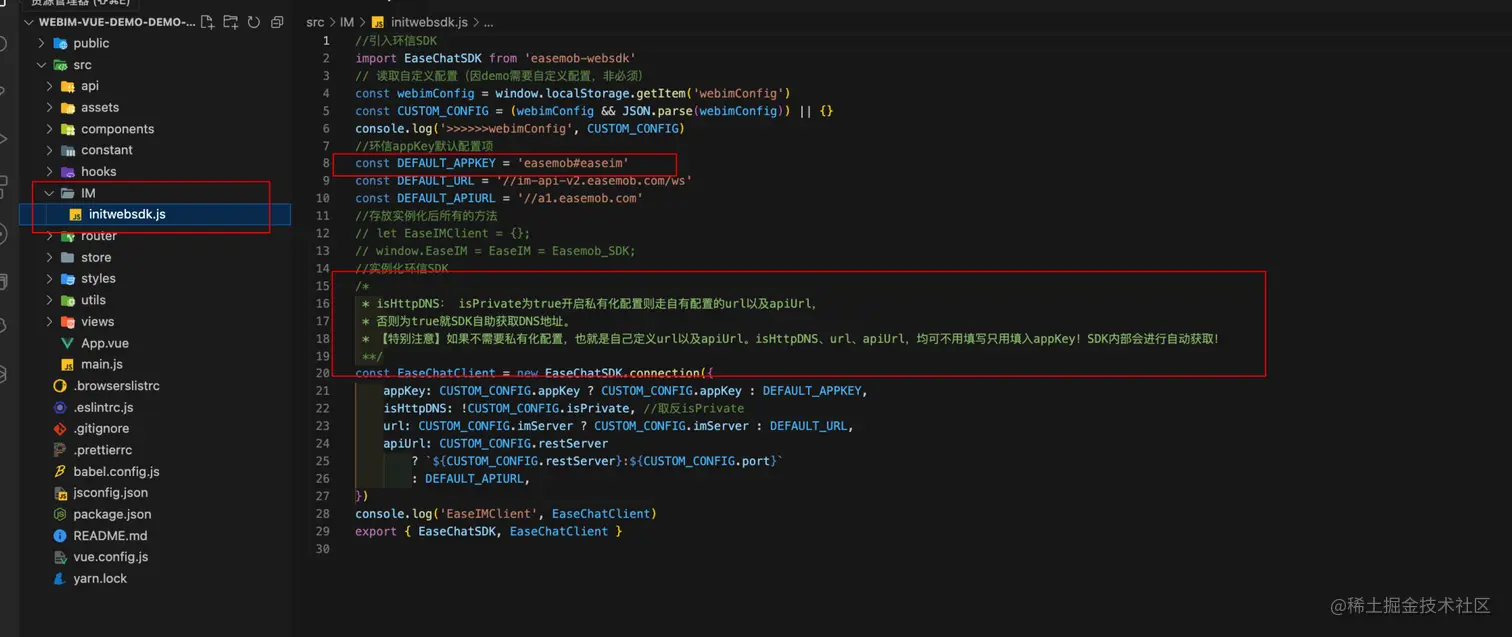Click the IM open-folder icon
The width and height of the screenshot is (1512, 637).
click(68, 193)
